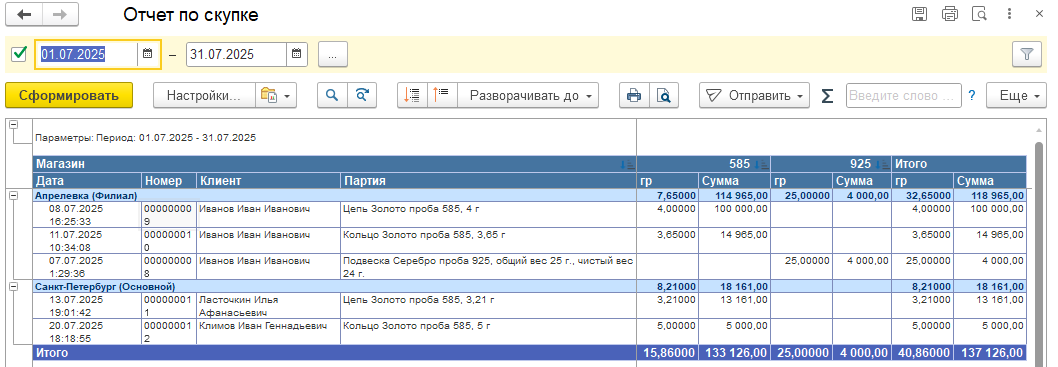Collapse all groups icon with up arrow
The height and width of the screenshot is (367, 1058).
coord(443,95)
